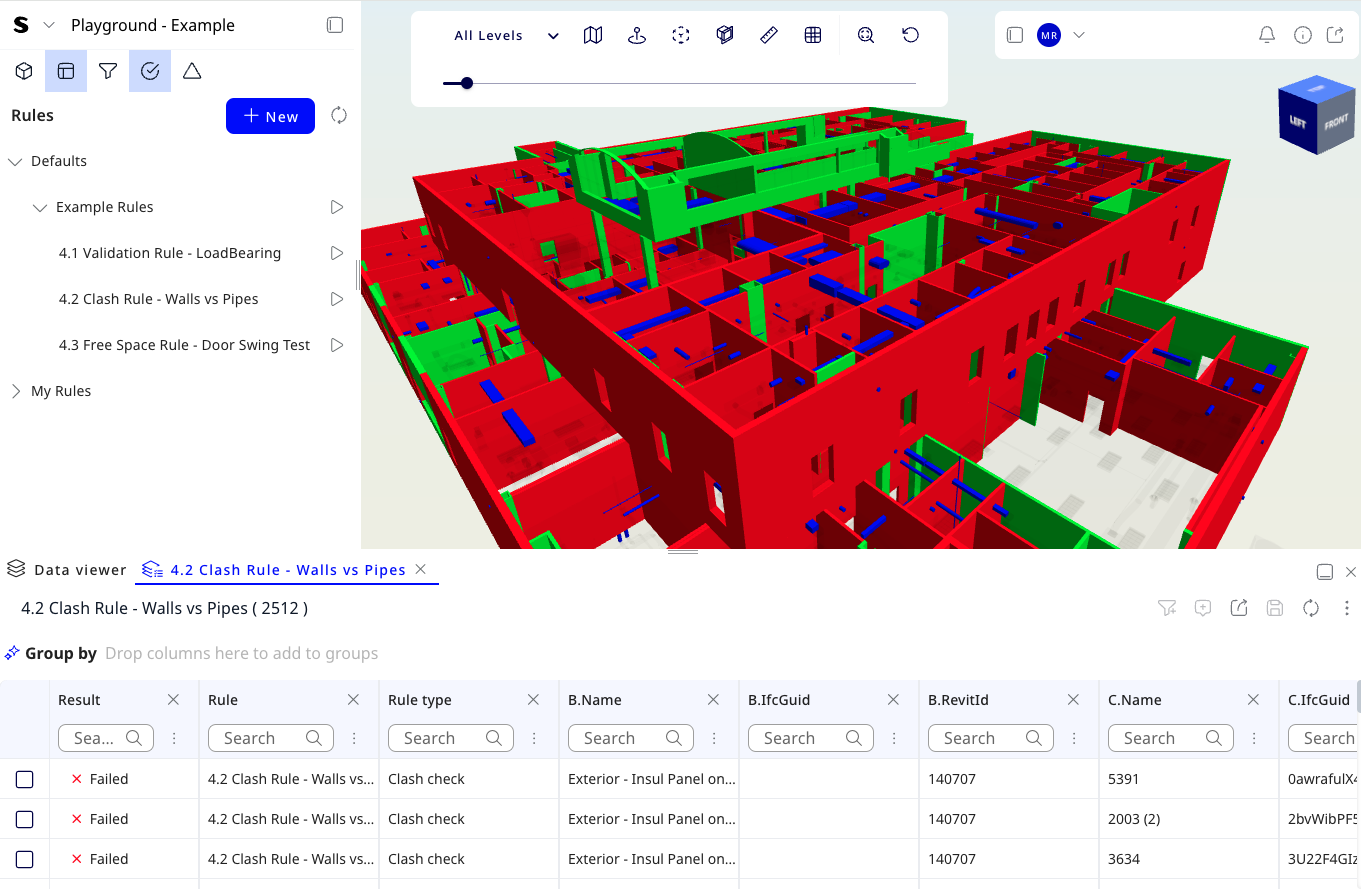Reset the view with the rotate-back icon
Image resolution: width=1361 pixels, height=889 pixels.
click(x=910, y=34)
